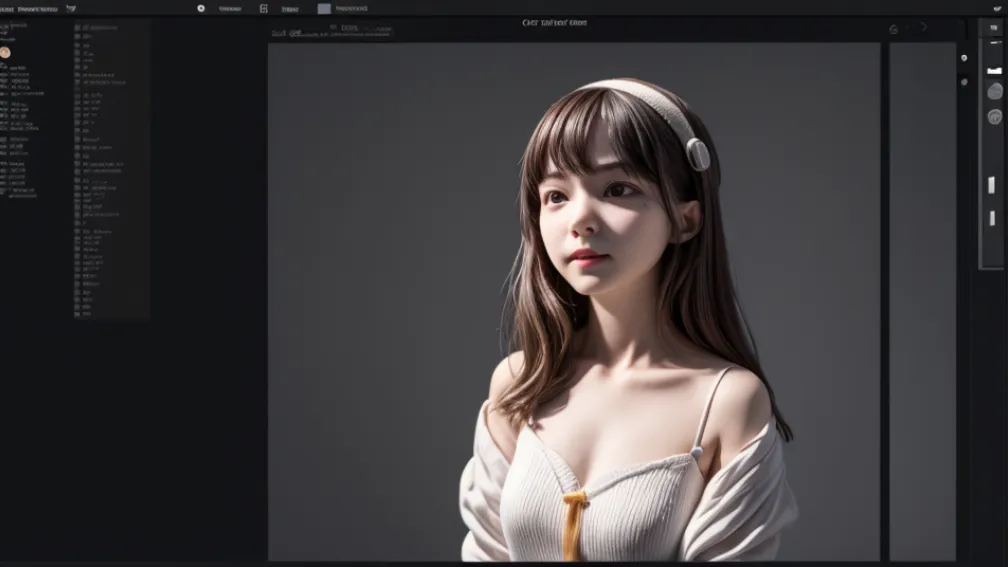Click the home-shaped icon above the viewport
1008x567 pixels.
click(x=894, y=29)
